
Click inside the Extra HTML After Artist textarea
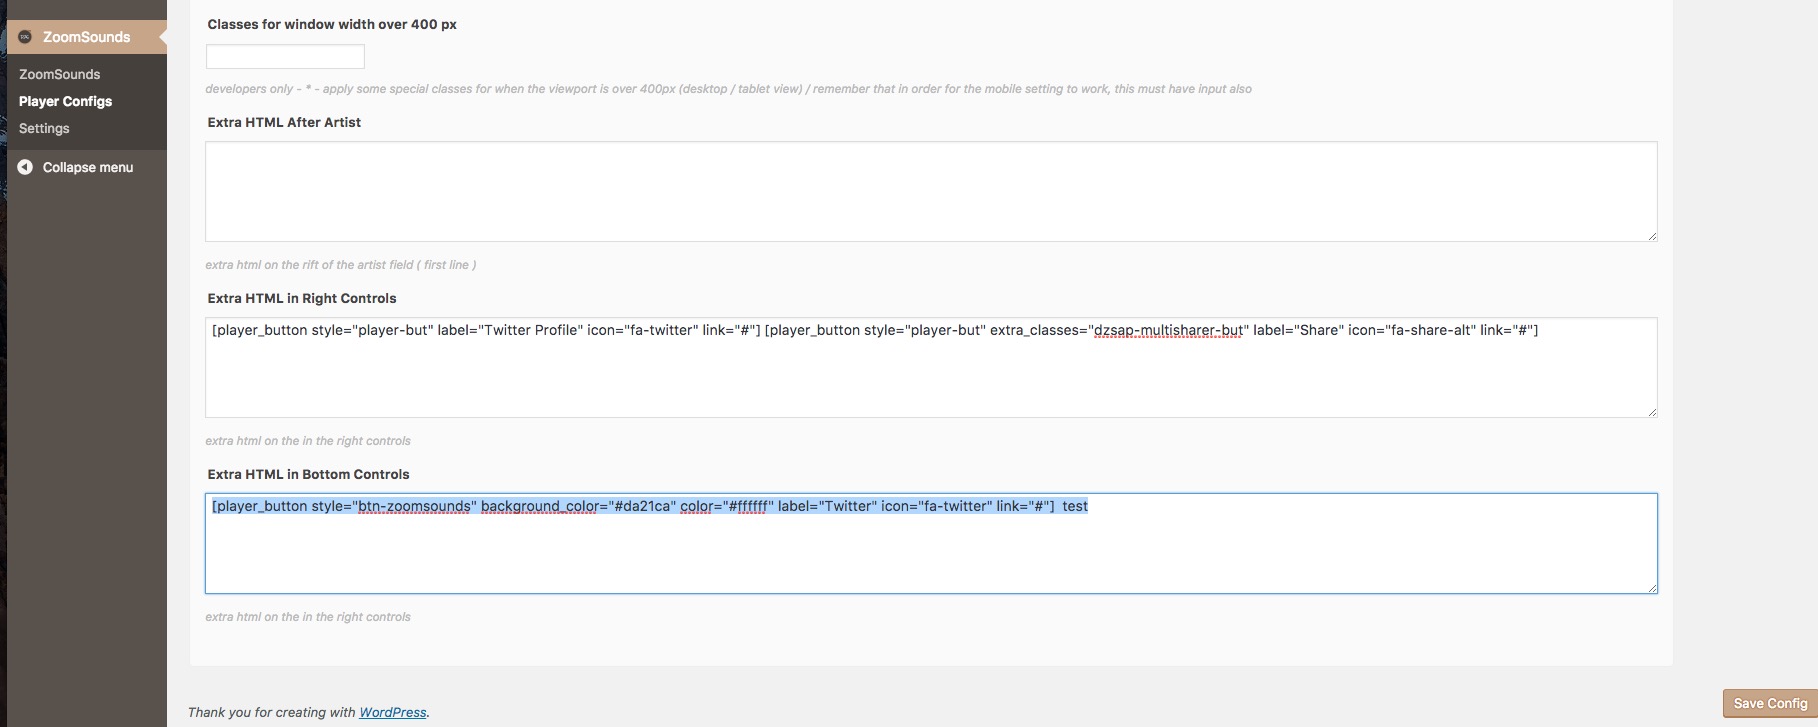pyautogui.click(x=930, y=191)
